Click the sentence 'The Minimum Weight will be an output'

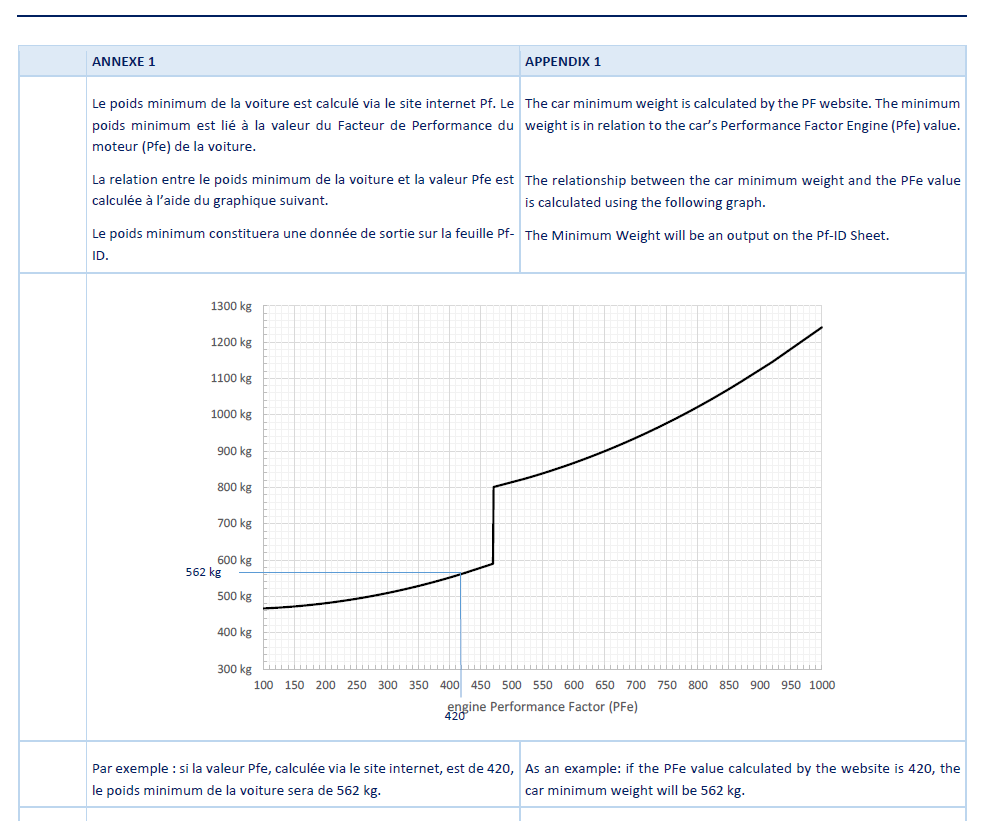coord(706,236)
